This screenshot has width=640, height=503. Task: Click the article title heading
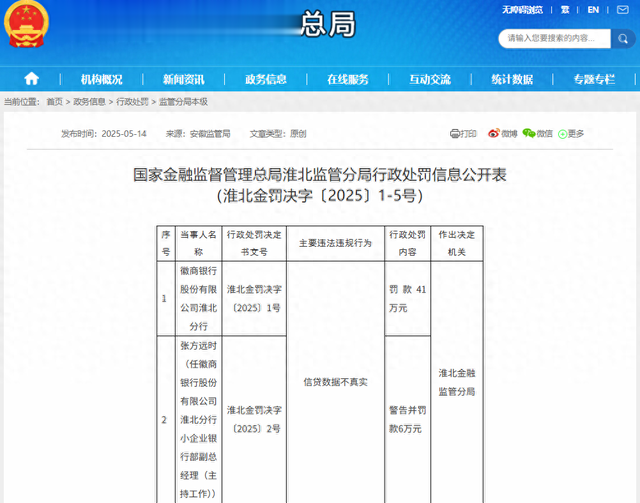click(x=320, y=175)
